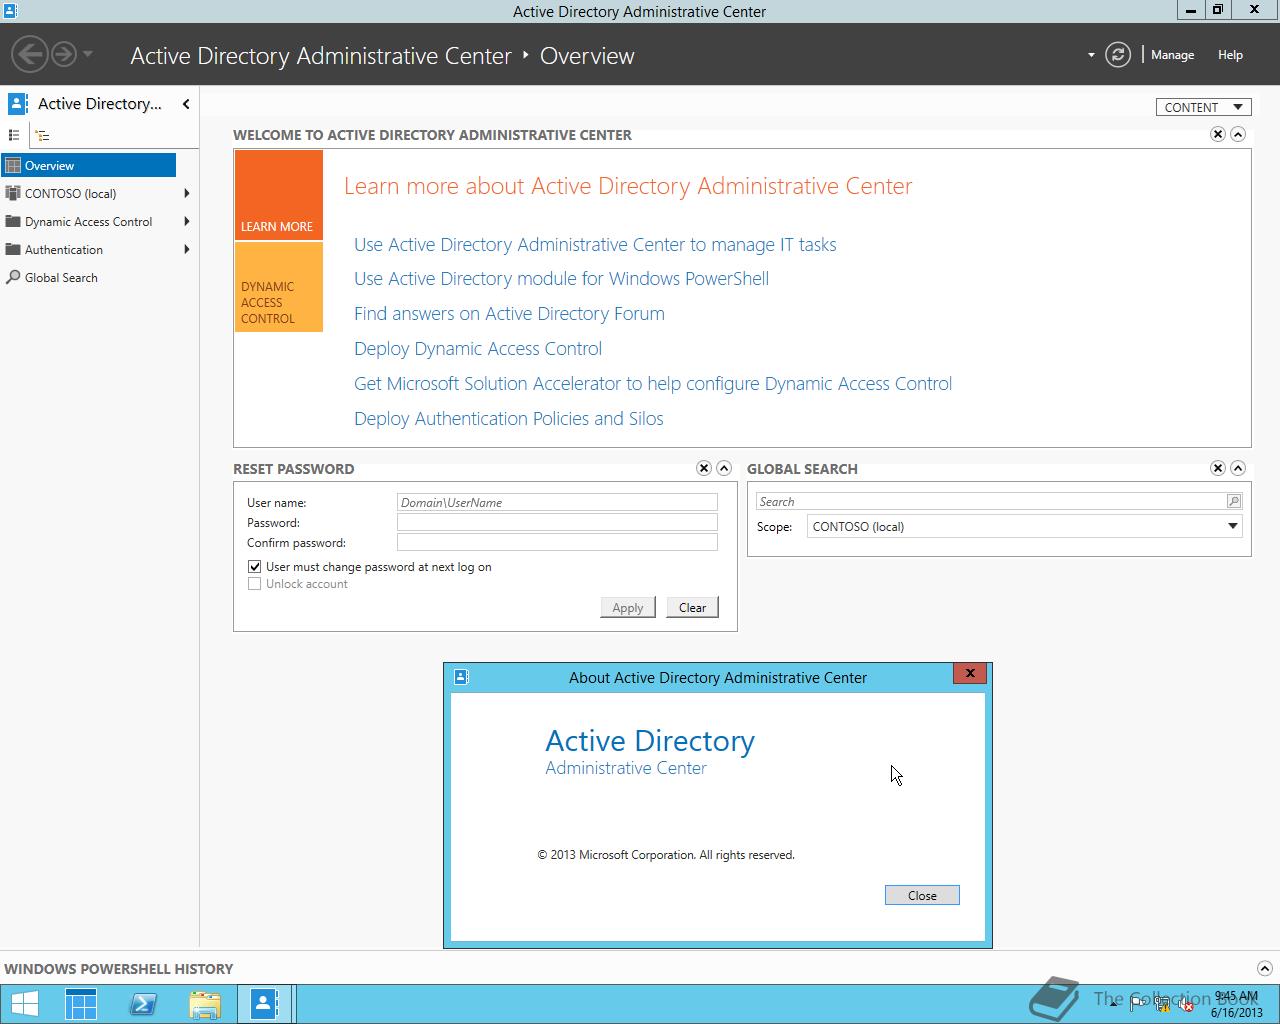The width and height of the screenshot is (1280, 1024).
Task: Open 'Use Active Directory Administrative Center to manage IT tasks'
Action: click(595, 244)
